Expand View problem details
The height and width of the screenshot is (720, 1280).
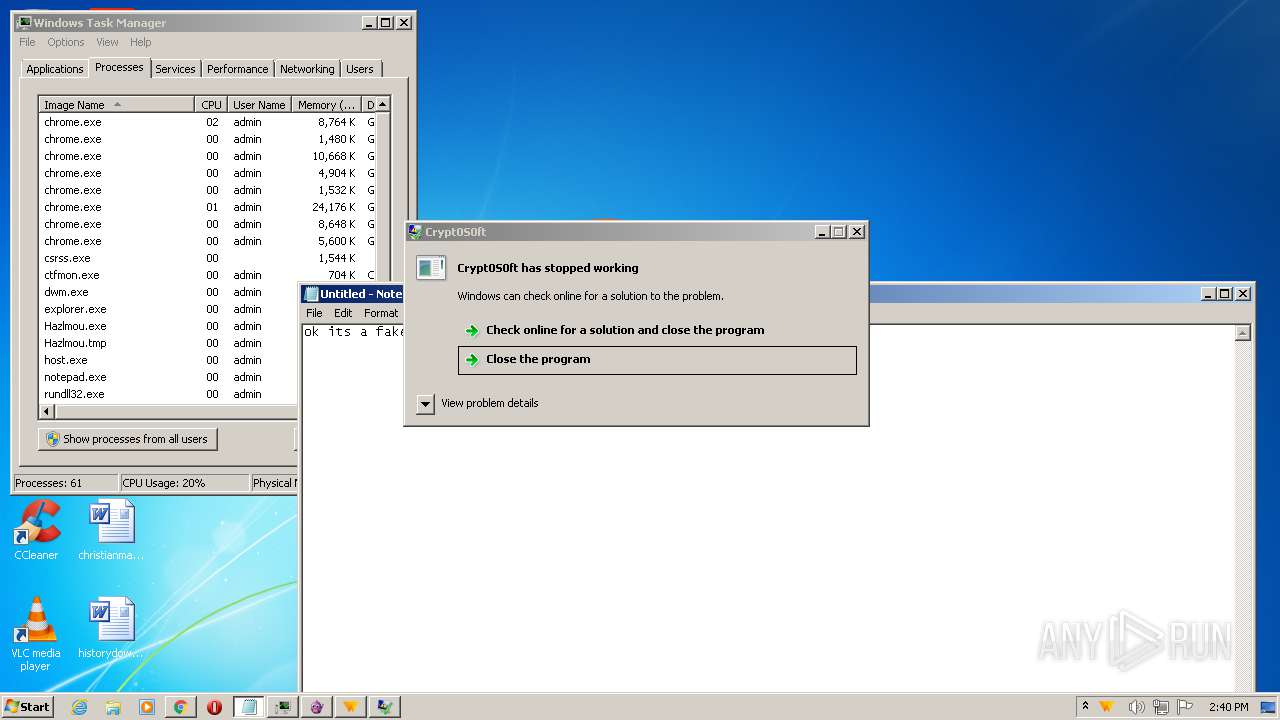click(x=425, y=403)
